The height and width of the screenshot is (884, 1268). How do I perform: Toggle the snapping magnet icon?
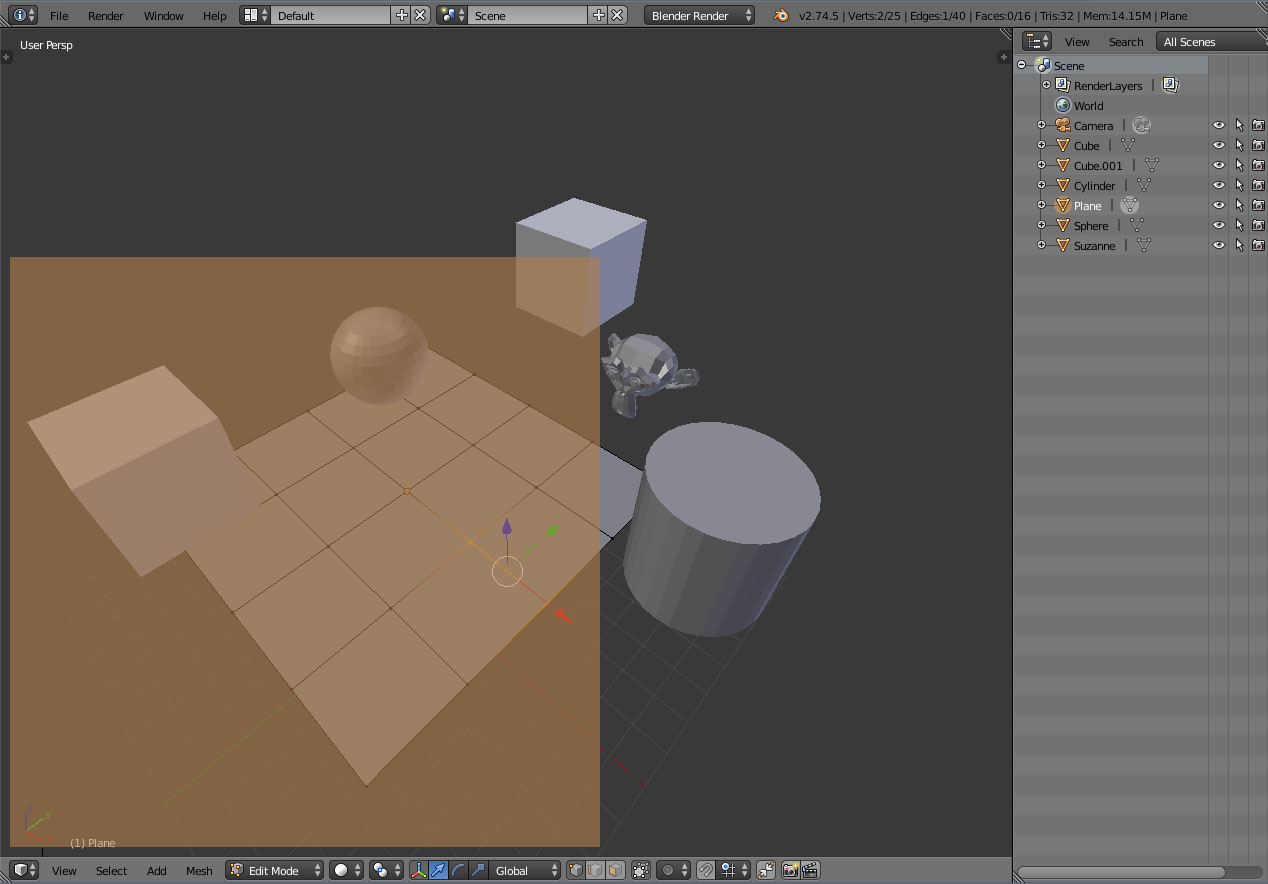[x=704, y=870]
